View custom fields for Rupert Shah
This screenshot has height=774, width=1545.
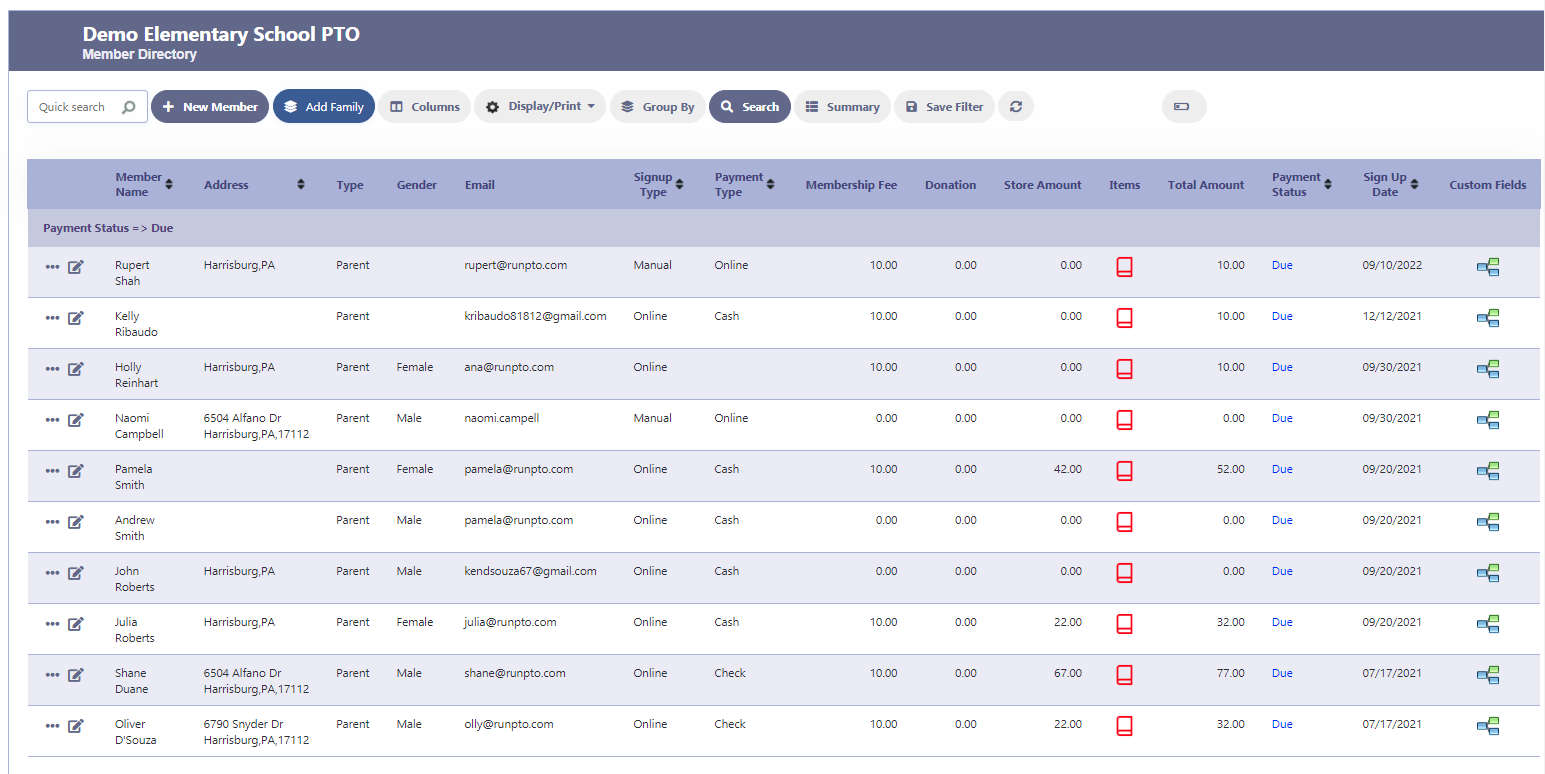pyautogui.click(x=1488, y=267)
